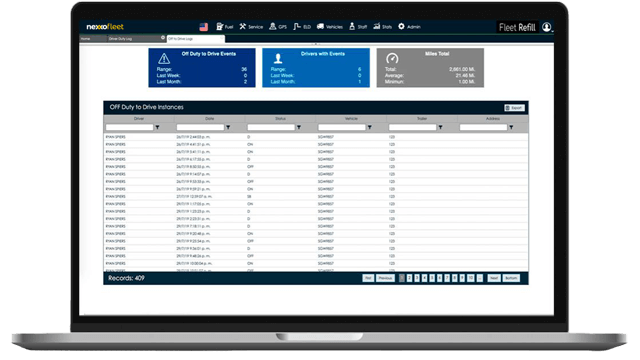This screenshot has height=360, width=640.
Task: Open the Admin menu
Action: coord(409,27)
